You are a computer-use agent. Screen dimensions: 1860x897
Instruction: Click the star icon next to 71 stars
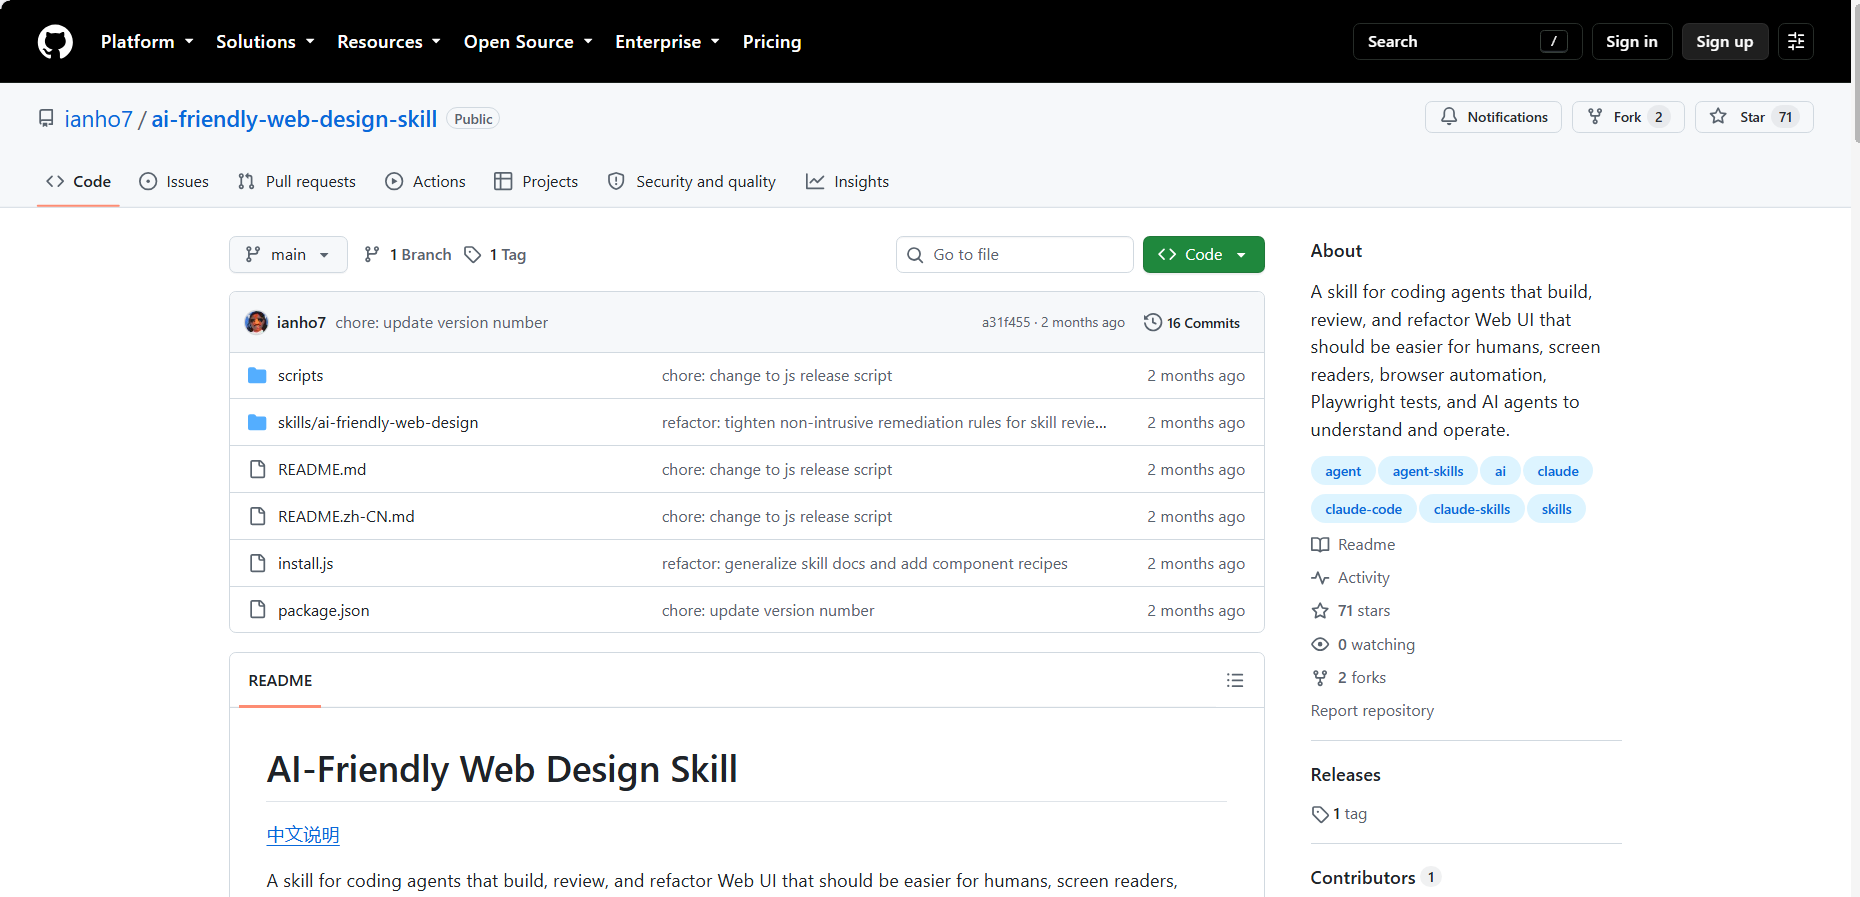point(1320,610)
